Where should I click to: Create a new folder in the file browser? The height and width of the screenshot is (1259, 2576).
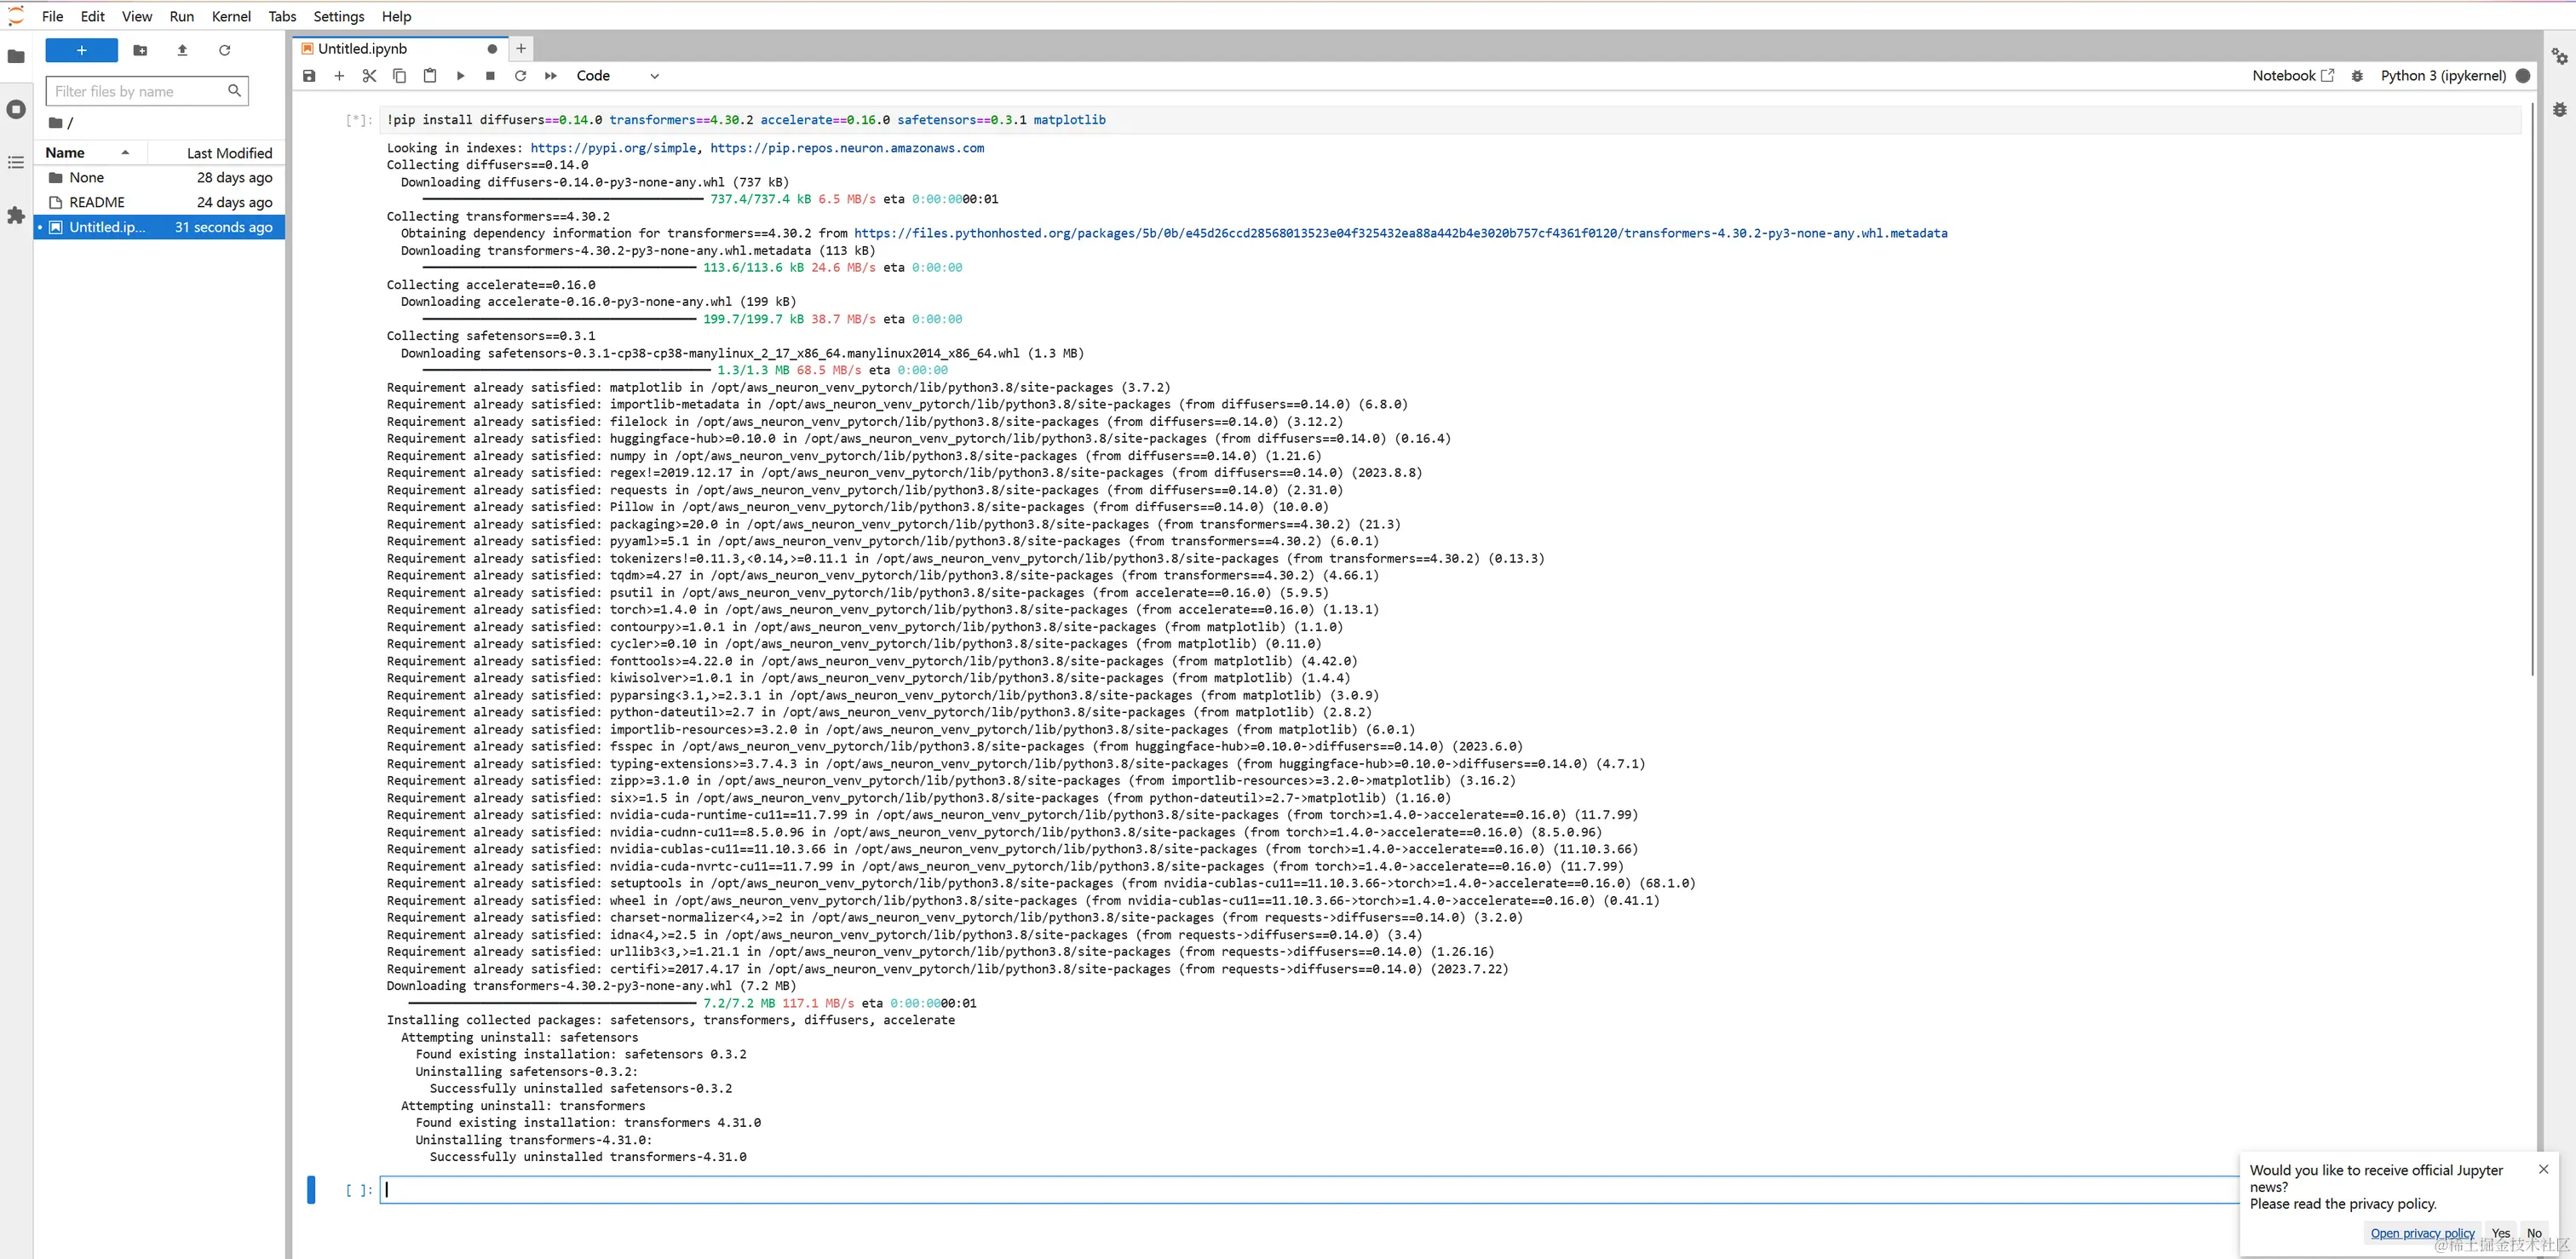click(140, 50)
